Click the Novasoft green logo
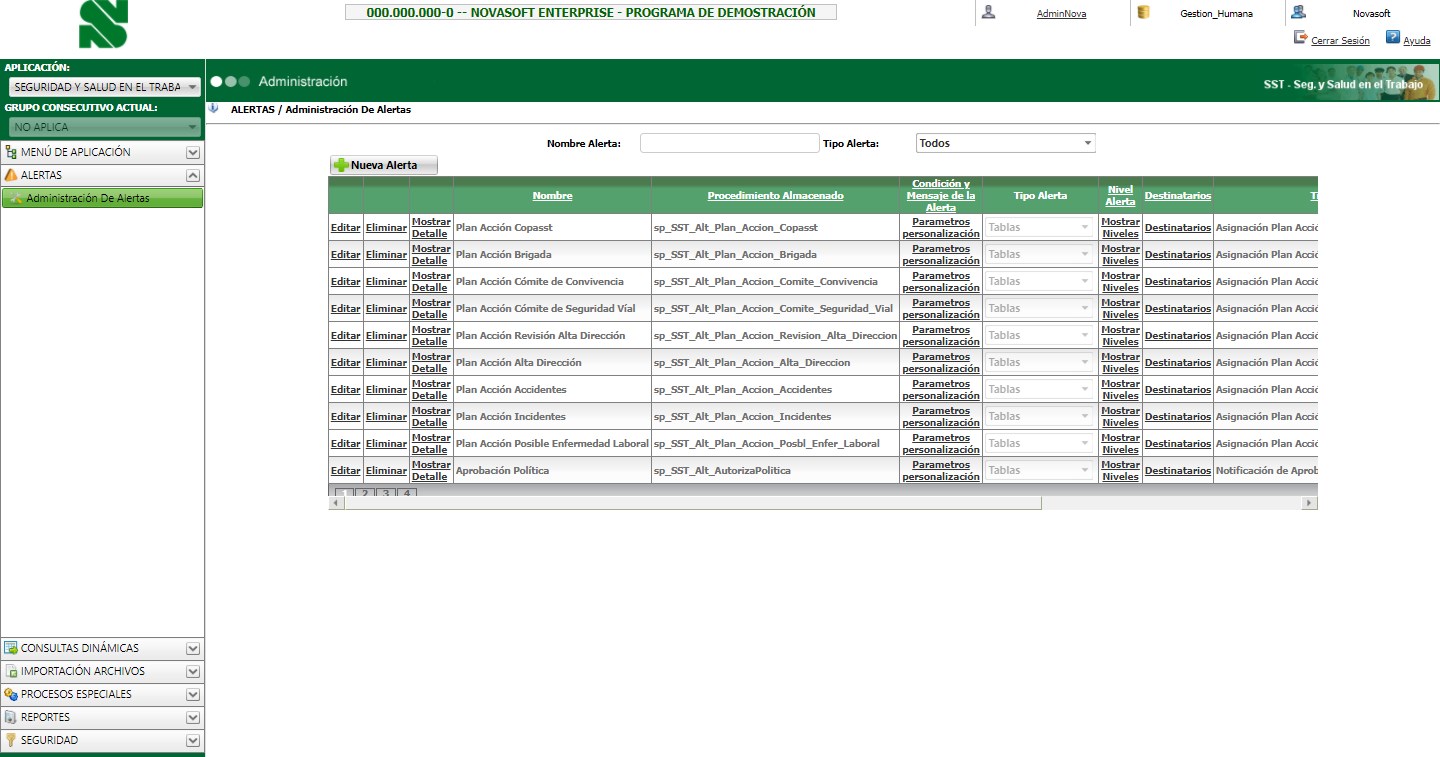This screenshot has height=757, width=1440. (x=104, y=24)
